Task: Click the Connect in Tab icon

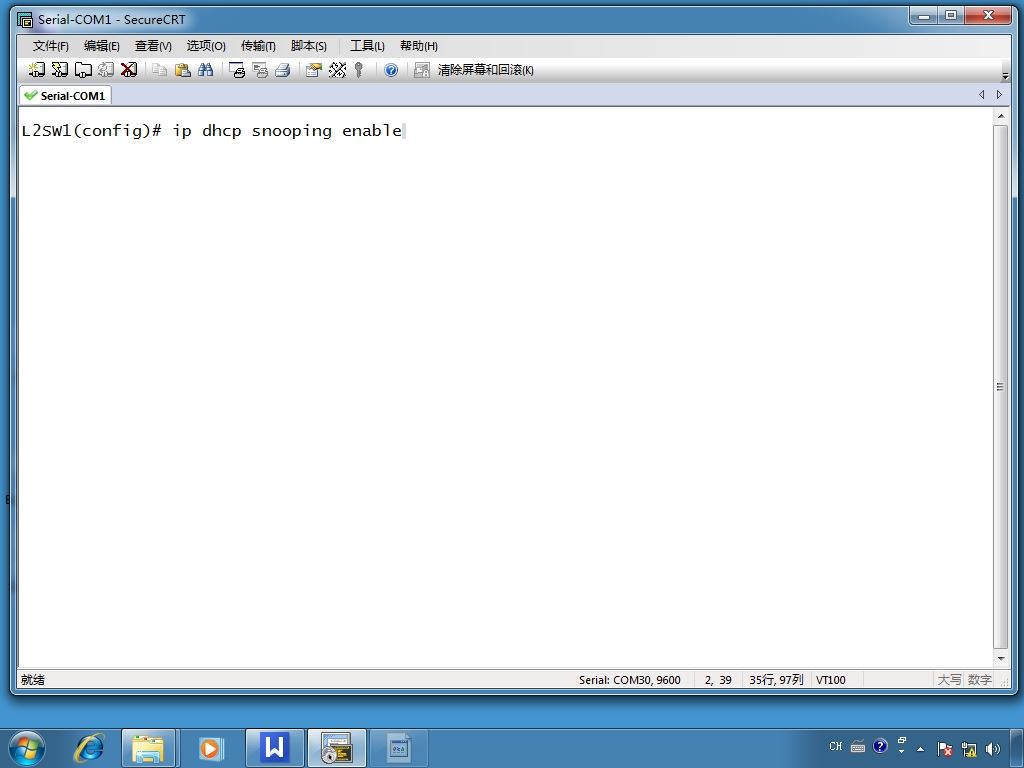Action: [83, 70]
